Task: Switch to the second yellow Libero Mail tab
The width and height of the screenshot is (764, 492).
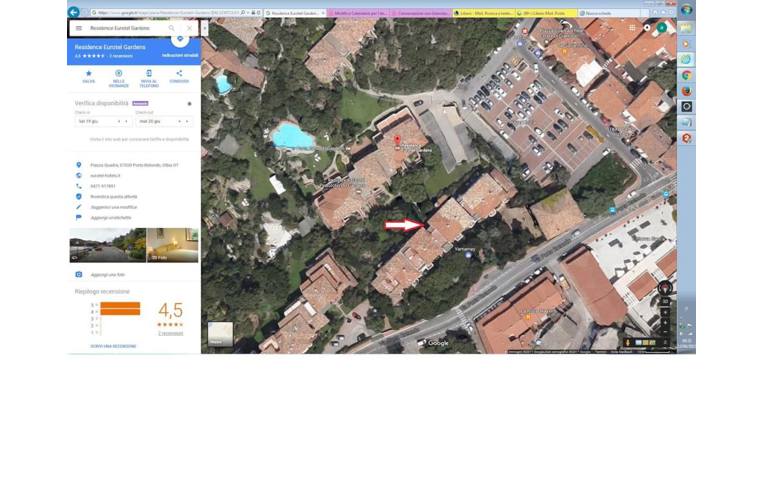Action: click(546, 13)
